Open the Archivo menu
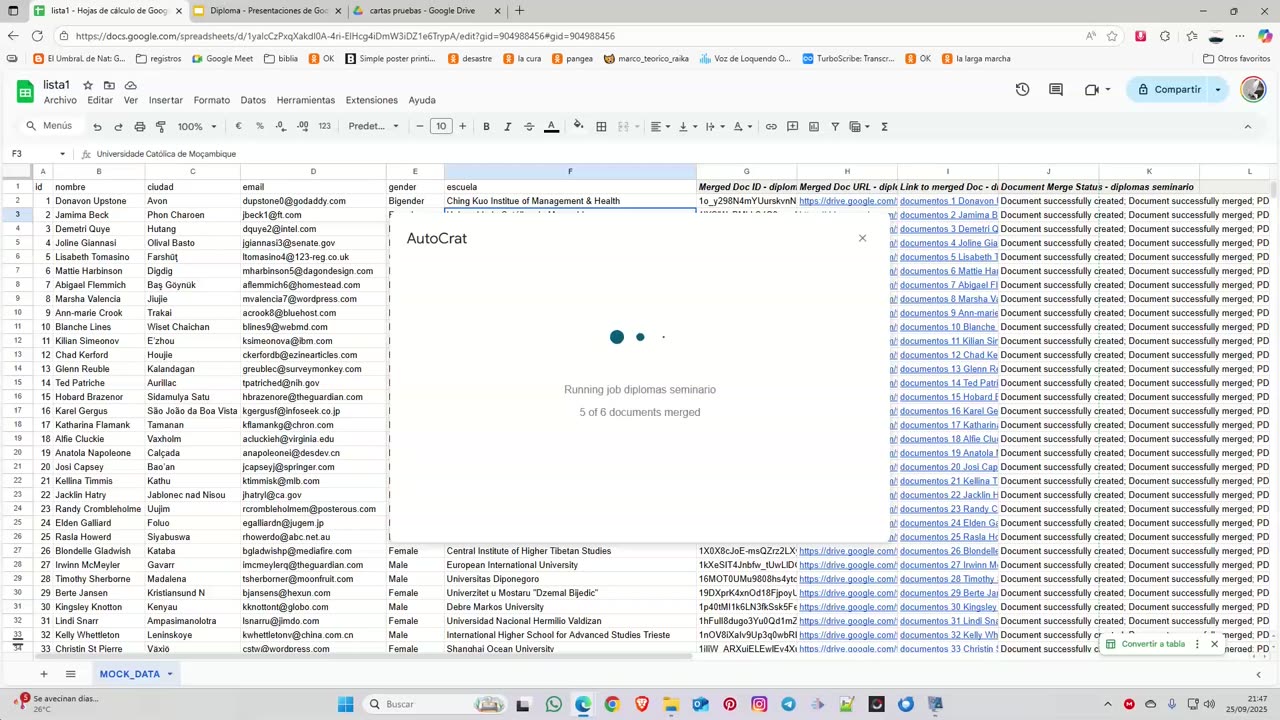This screenshot has width=1280, height=720. (x=60, y=100)
